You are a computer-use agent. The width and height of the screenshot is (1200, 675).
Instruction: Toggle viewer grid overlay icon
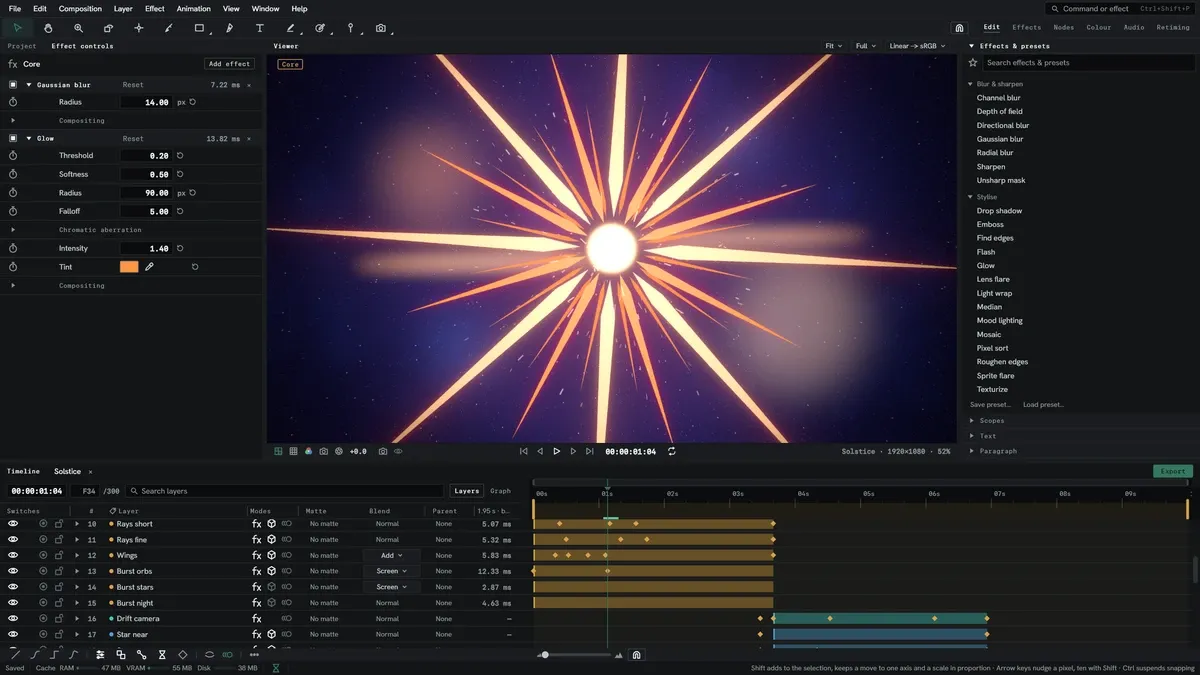click(293, 451)
